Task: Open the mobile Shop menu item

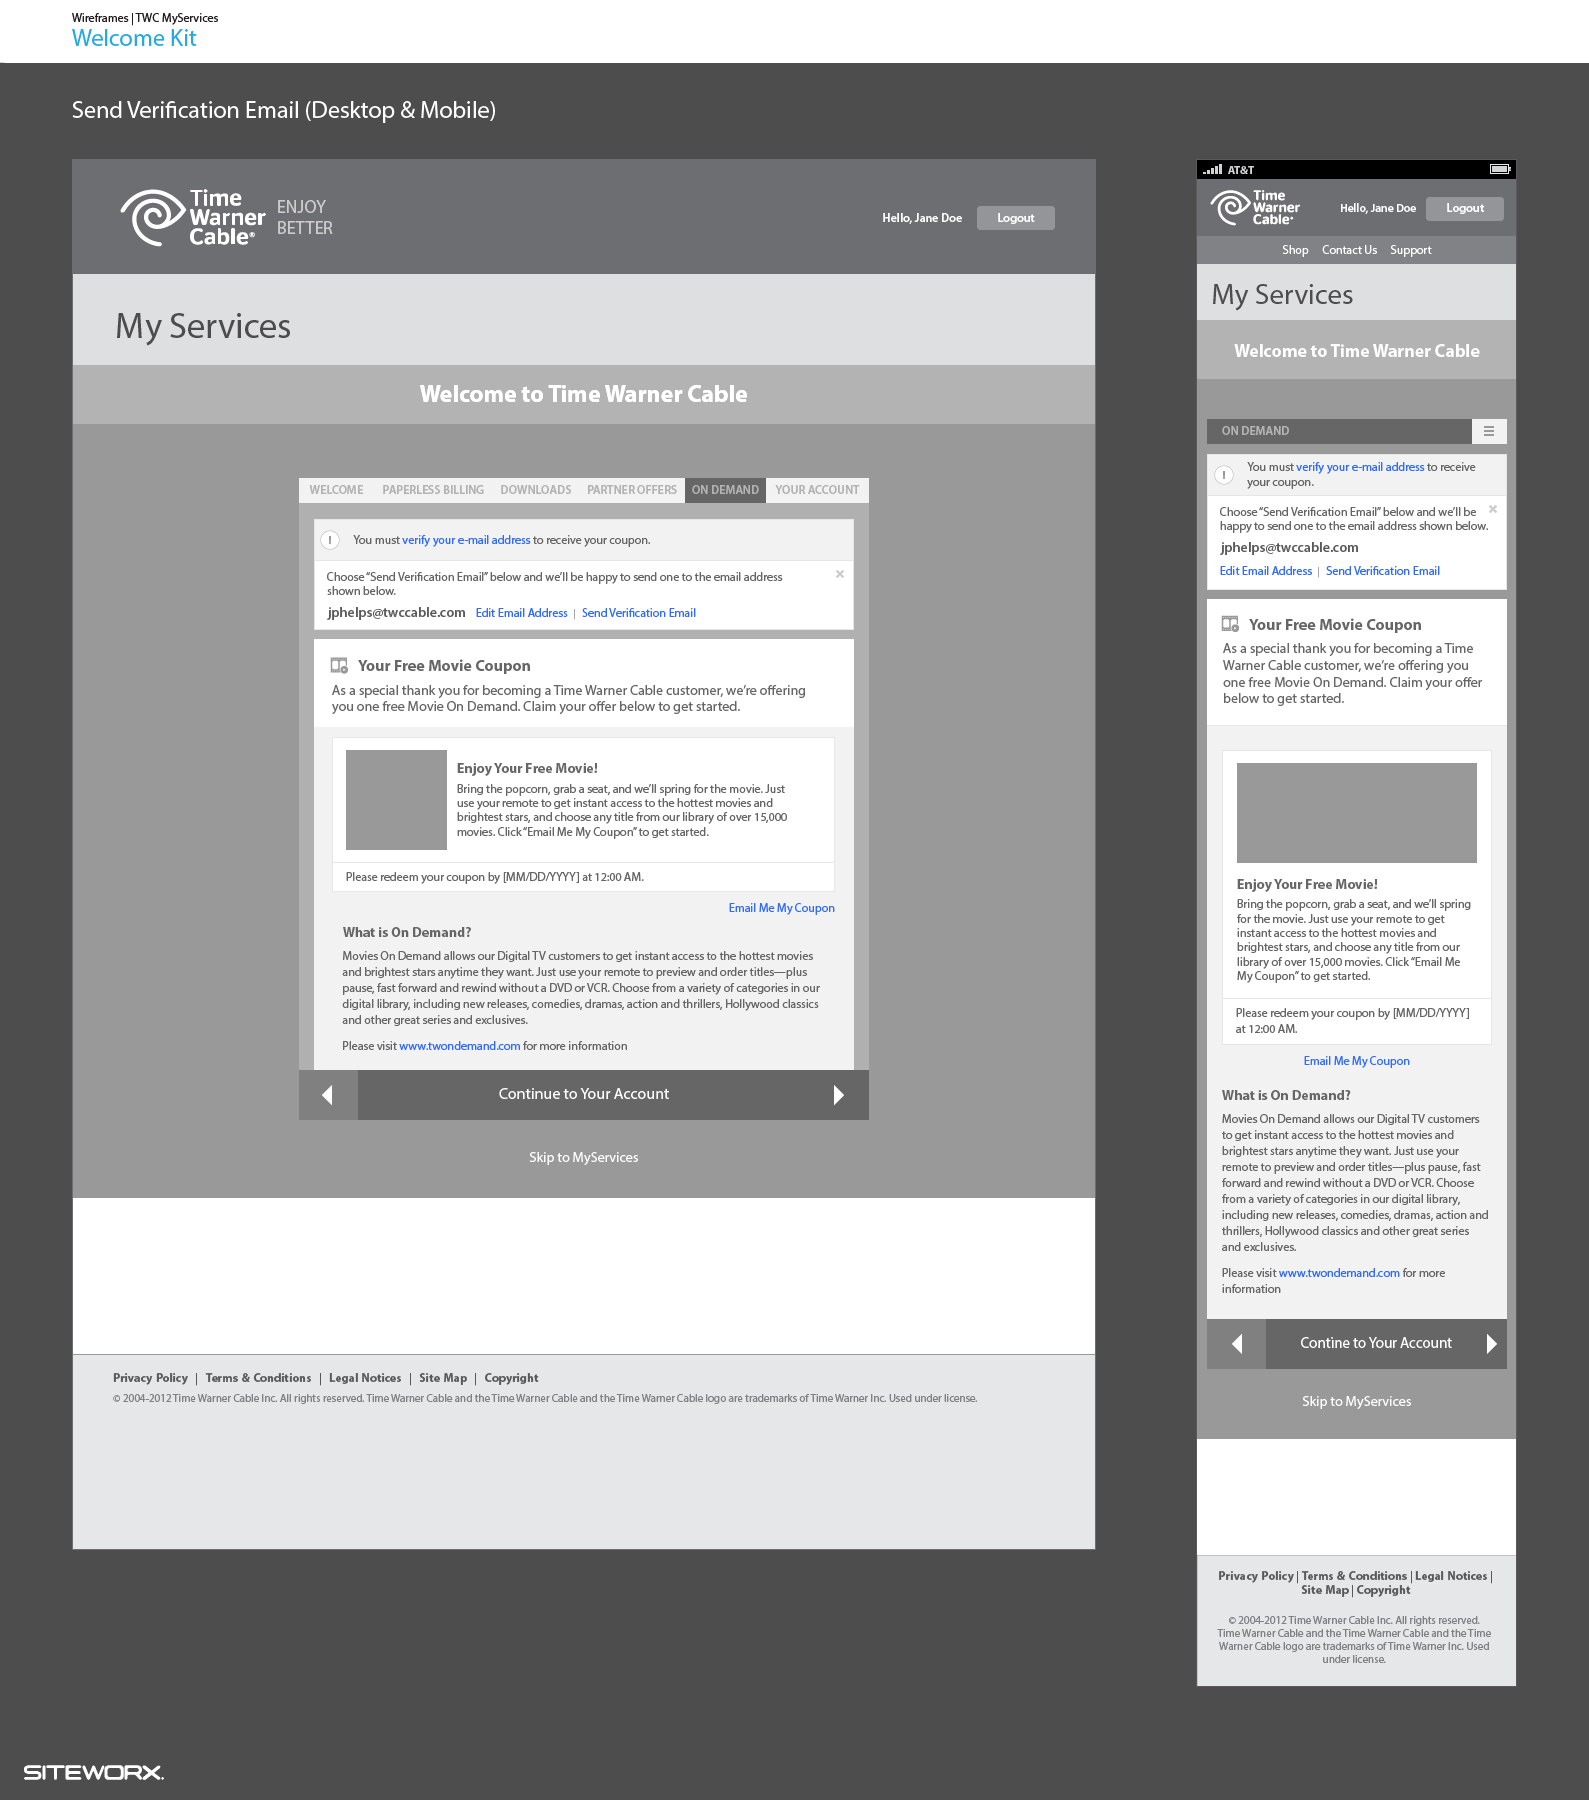Action: click(1295, 250)
